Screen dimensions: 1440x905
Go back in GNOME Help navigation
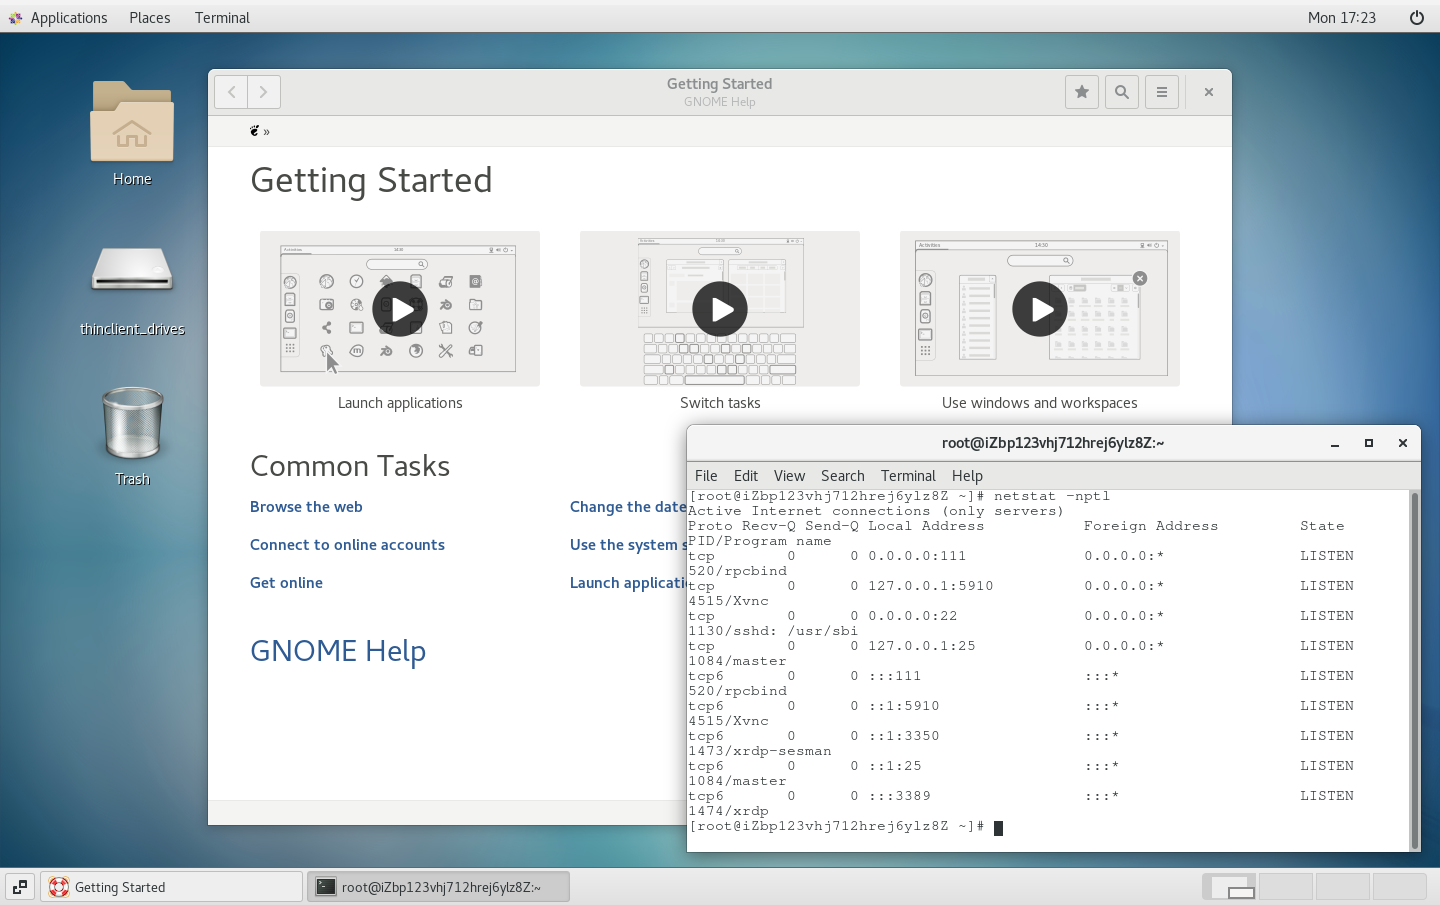[231, 92]
